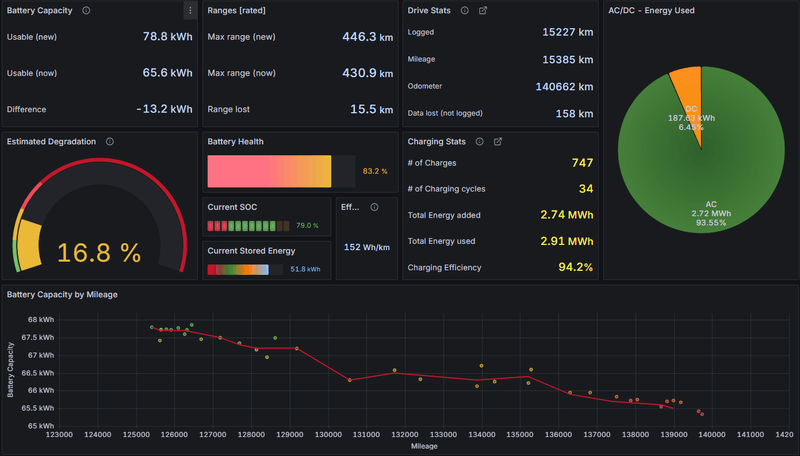
Task: Click the '# of Charging cycles' label
Action: tap(446, 189)
